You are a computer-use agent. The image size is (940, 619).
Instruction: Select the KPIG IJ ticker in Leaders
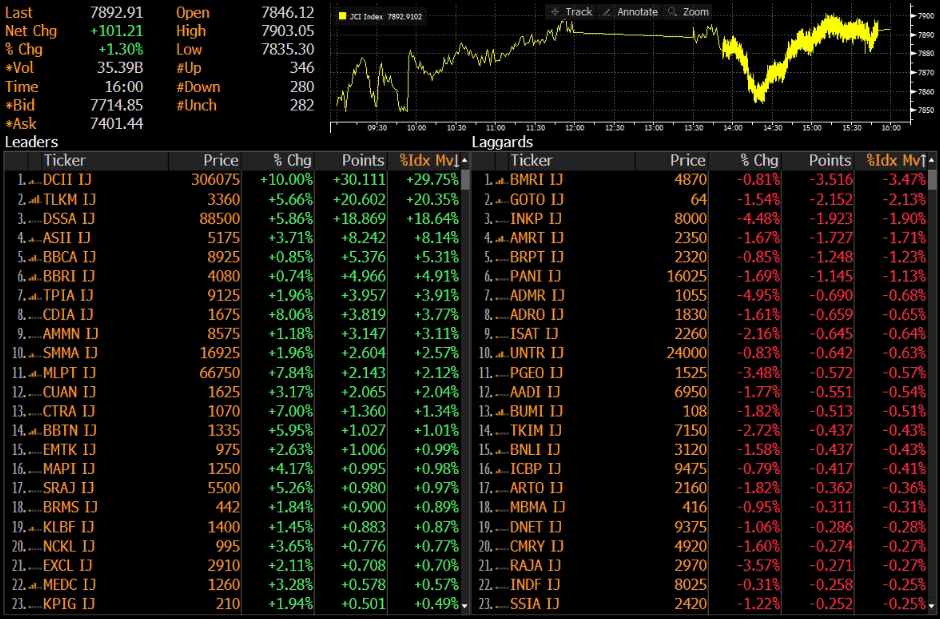coord(69,604)
